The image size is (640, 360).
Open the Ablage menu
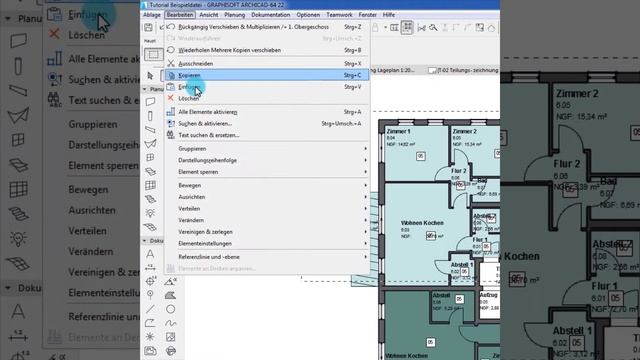pyautogui.click(x=152, y=15)
